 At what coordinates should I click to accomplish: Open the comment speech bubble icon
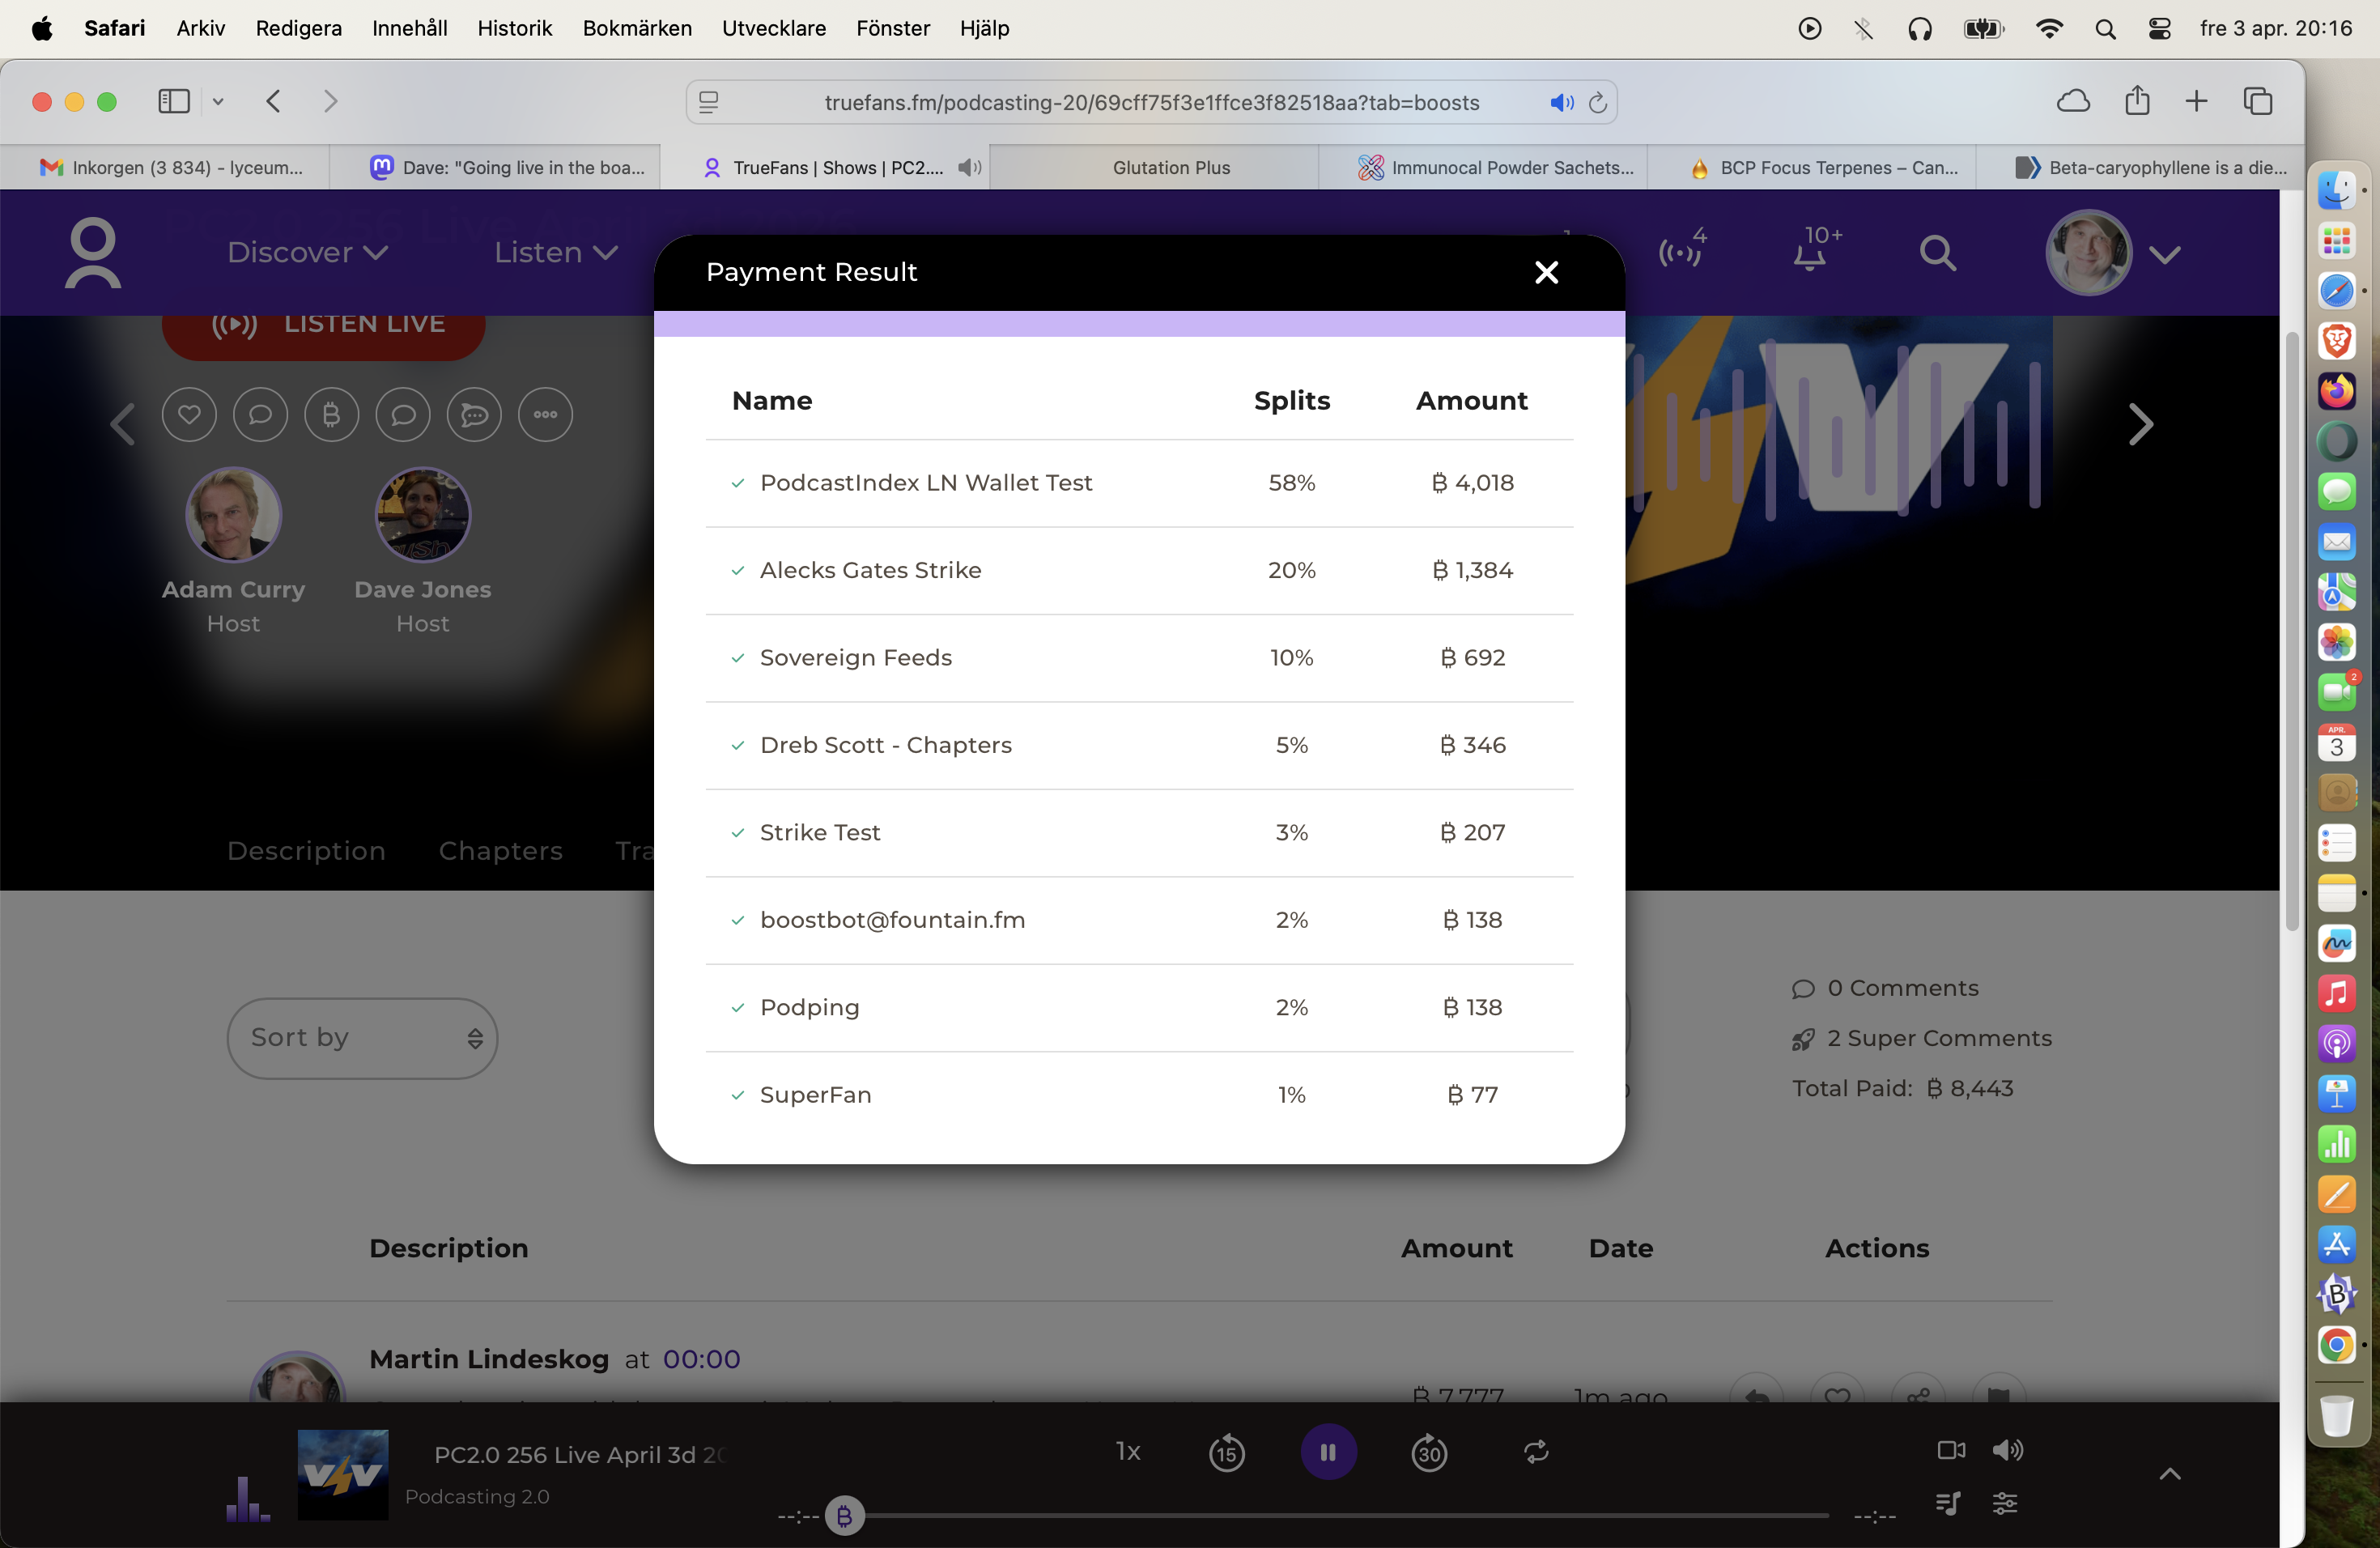[260, 414]
